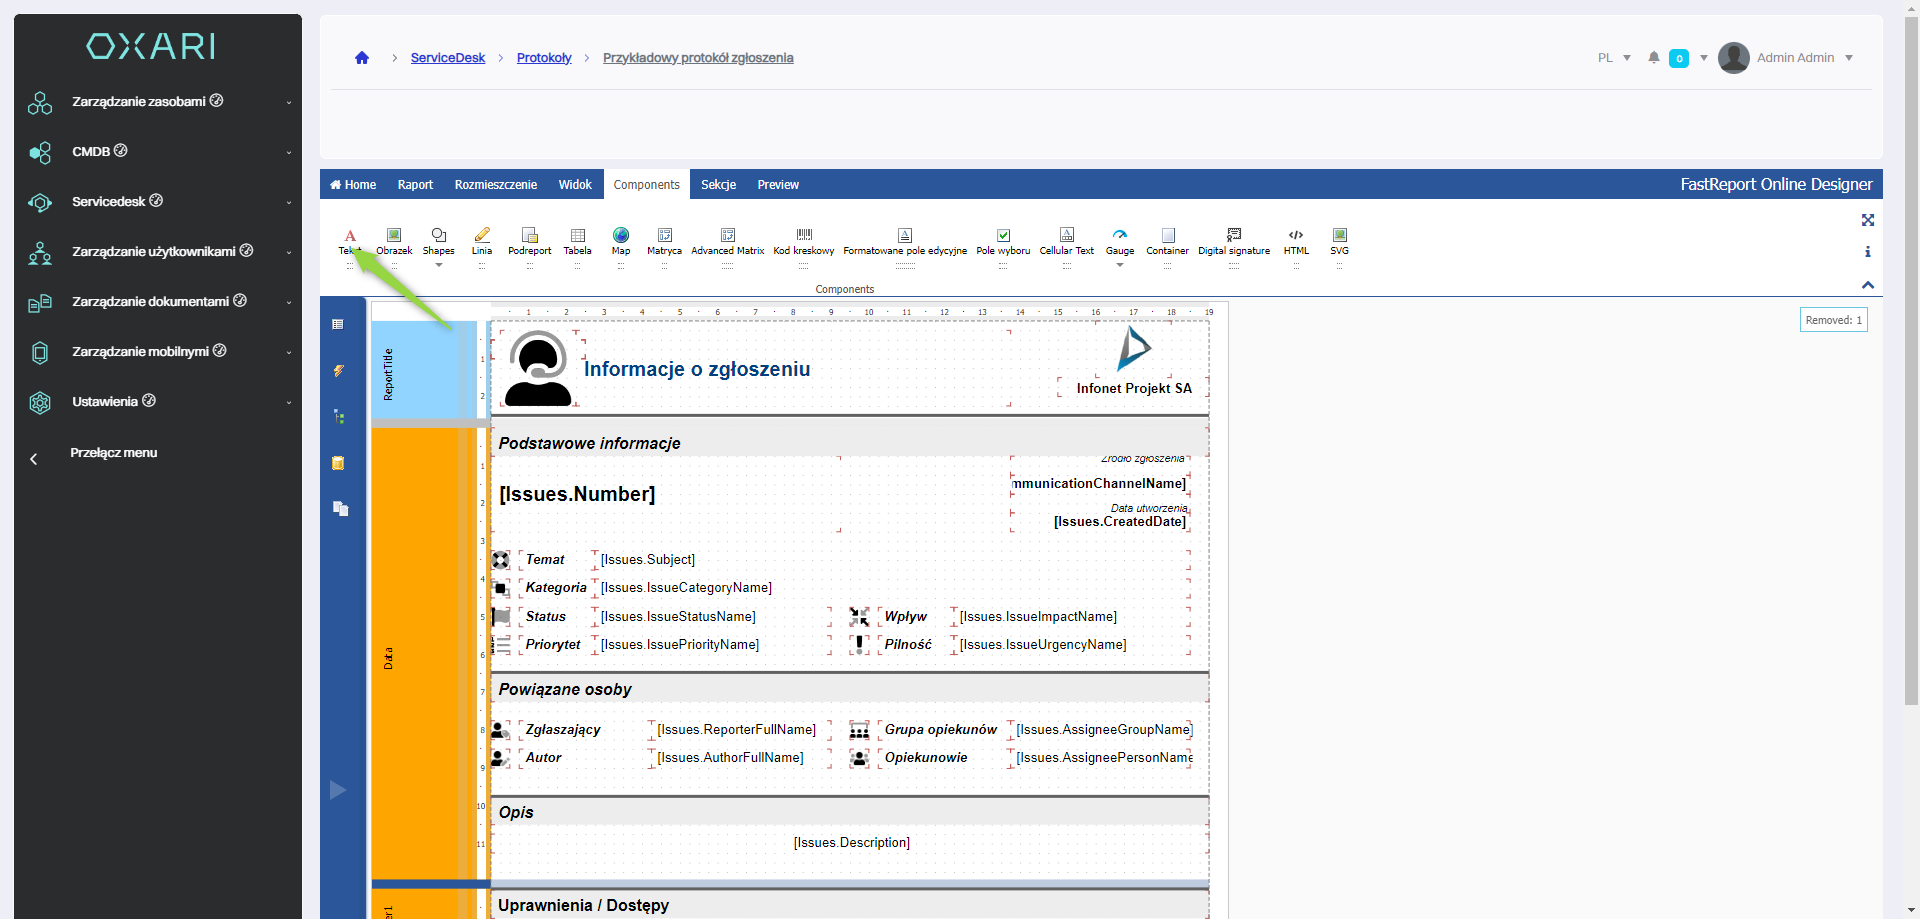Viewport: 1920px width, 919px height.
Task: Collapse the Components ribbon
Action: pos(1867,285)
